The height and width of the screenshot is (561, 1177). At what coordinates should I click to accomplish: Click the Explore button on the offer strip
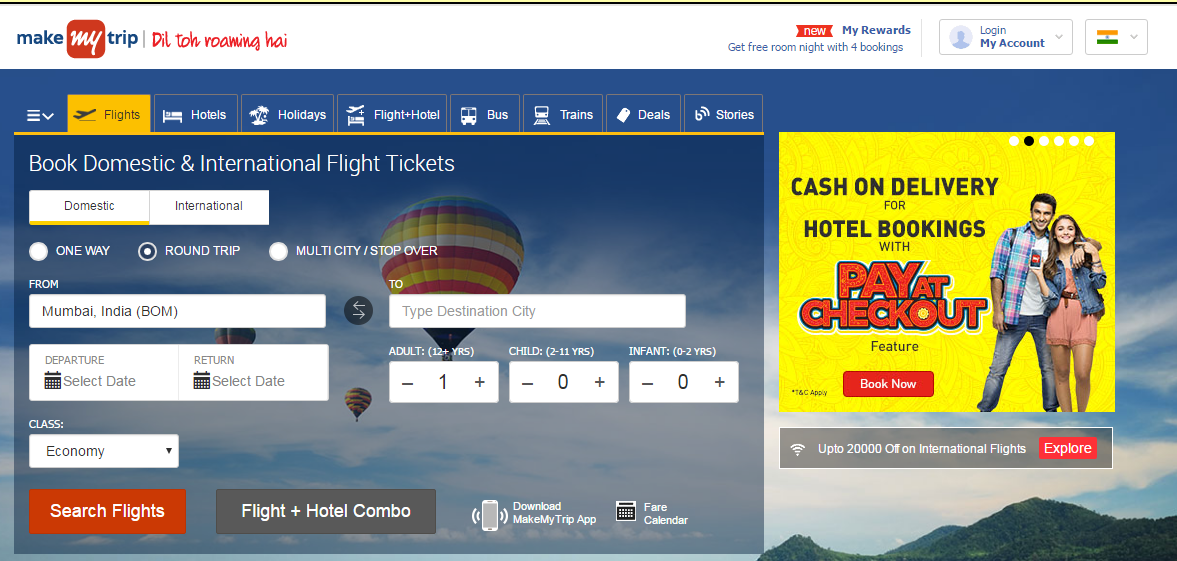[1067, 448]
